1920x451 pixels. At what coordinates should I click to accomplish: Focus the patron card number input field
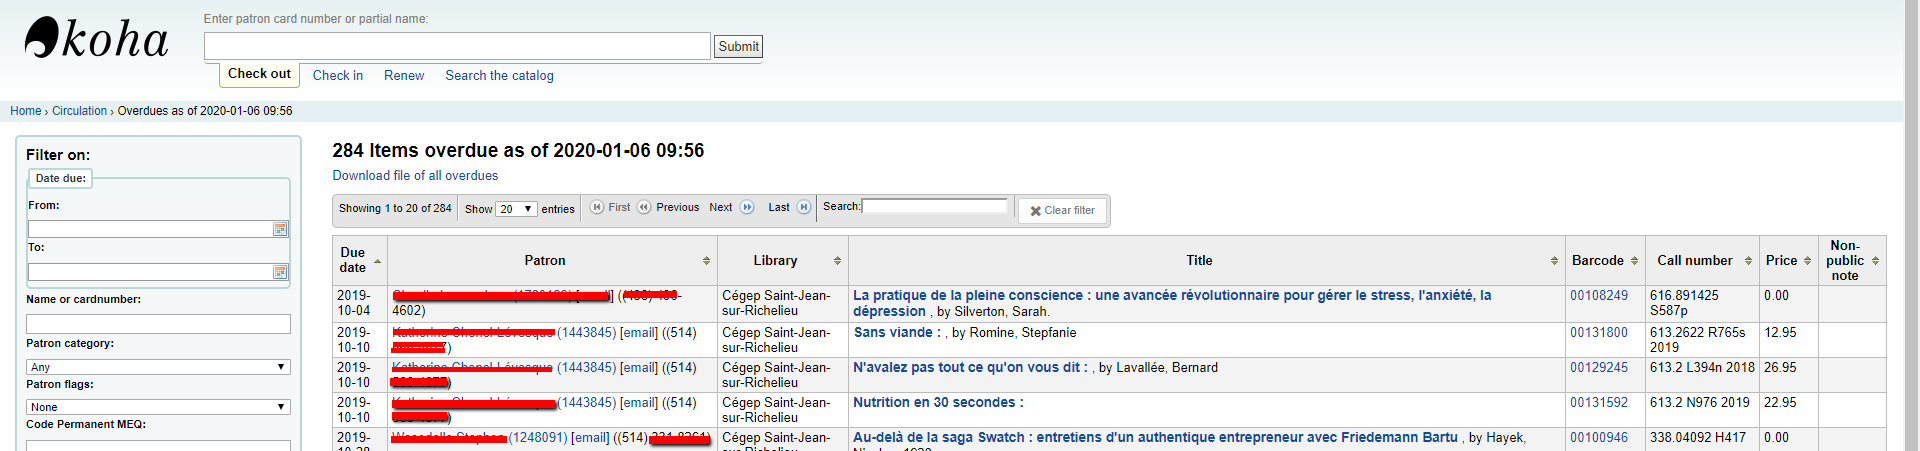(457, 46)
